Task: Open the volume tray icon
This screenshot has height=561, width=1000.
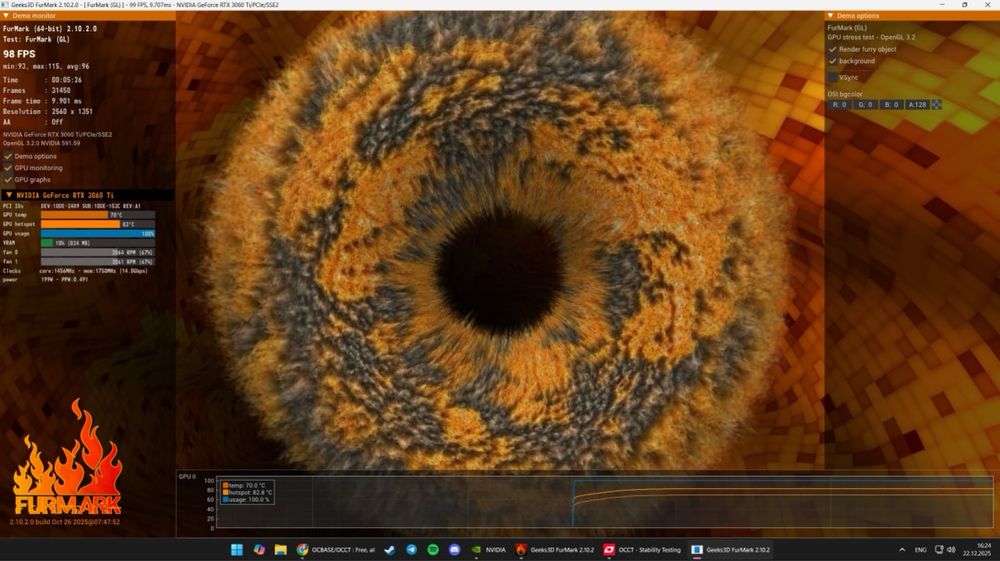Action: pyautogui.click(x=951, y=550)
